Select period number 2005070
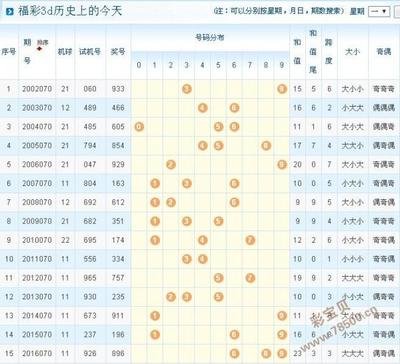This screenshot has height=364, width=400. pyautogui.click(x=37, y=146)
